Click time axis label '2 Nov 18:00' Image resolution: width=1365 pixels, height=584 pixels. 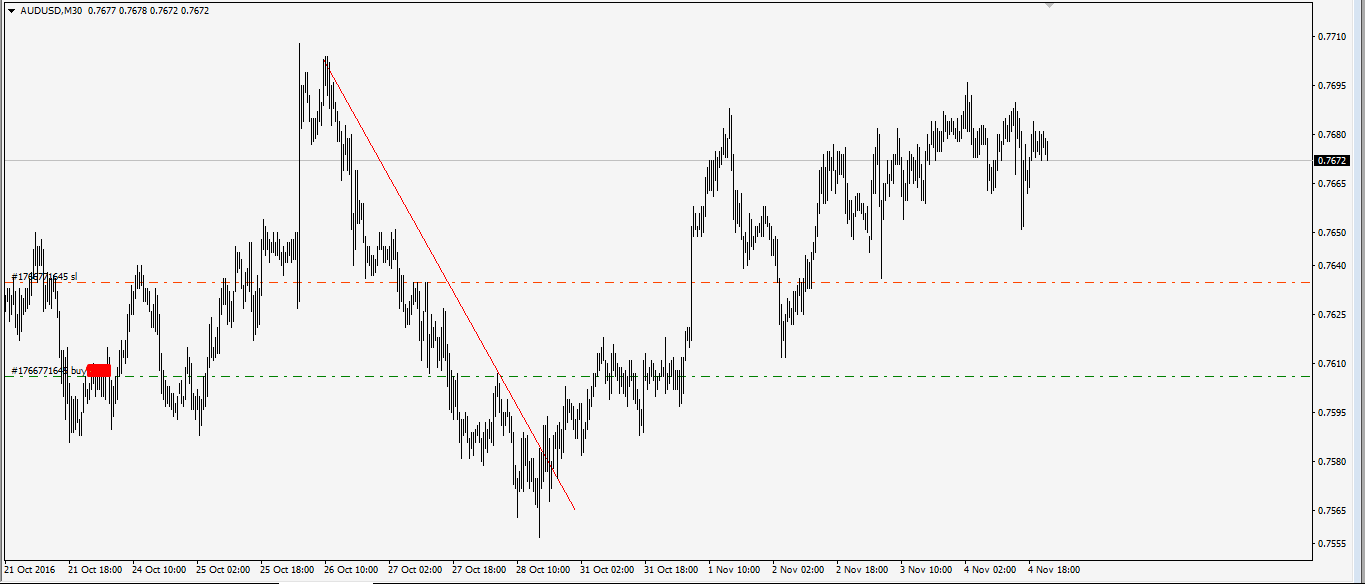(862, 569)
